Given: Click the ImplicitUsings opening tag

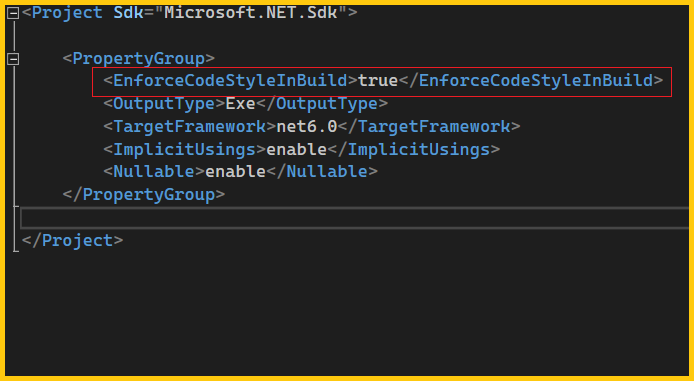Looking at the screenshot, I should tap(185, 150).
